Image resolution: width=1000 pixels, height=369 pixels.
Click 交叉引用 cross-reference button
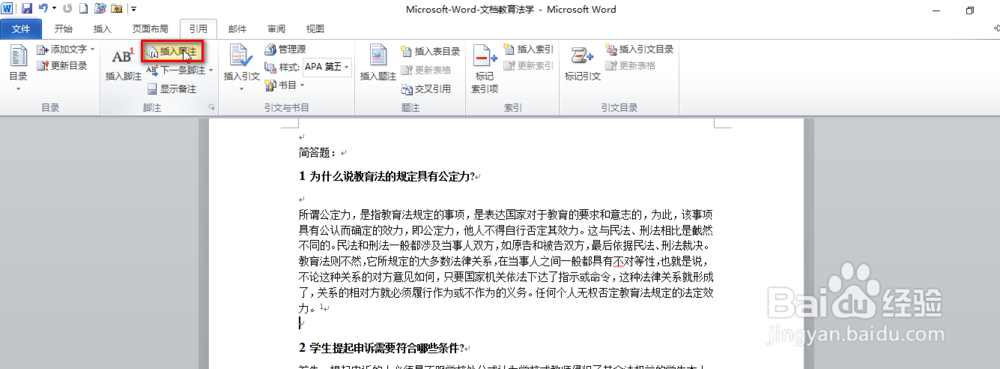[426, 89]
